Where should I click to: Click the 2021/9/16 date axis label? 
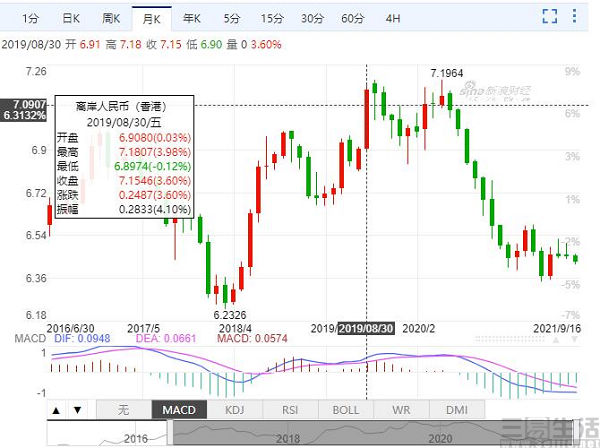coord(557,328)
